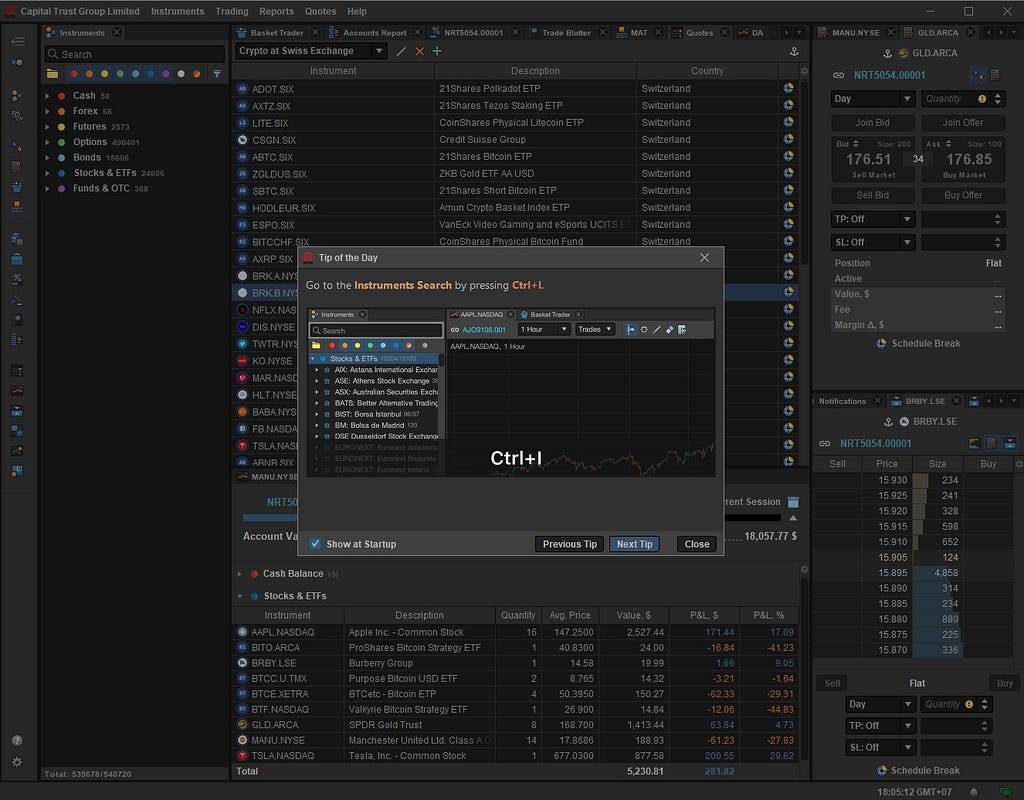The width and height of the screenshot is (1024, 800).
Task: Expand Forex category in Instruments tree
Action: click(x=47, y=112)
